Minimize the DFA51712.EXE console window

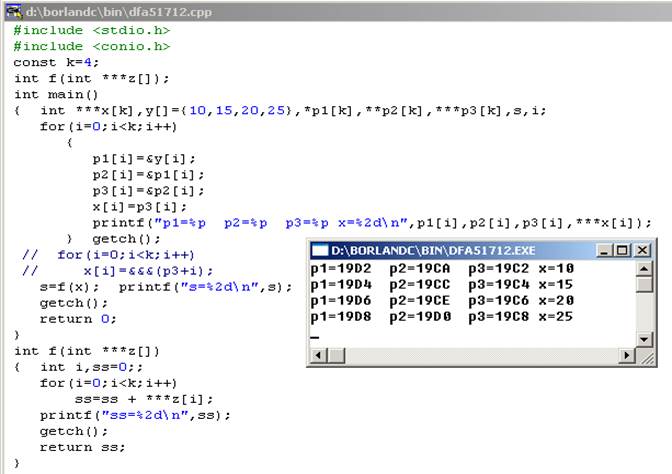pyautogui.click(x=604, y=250)
